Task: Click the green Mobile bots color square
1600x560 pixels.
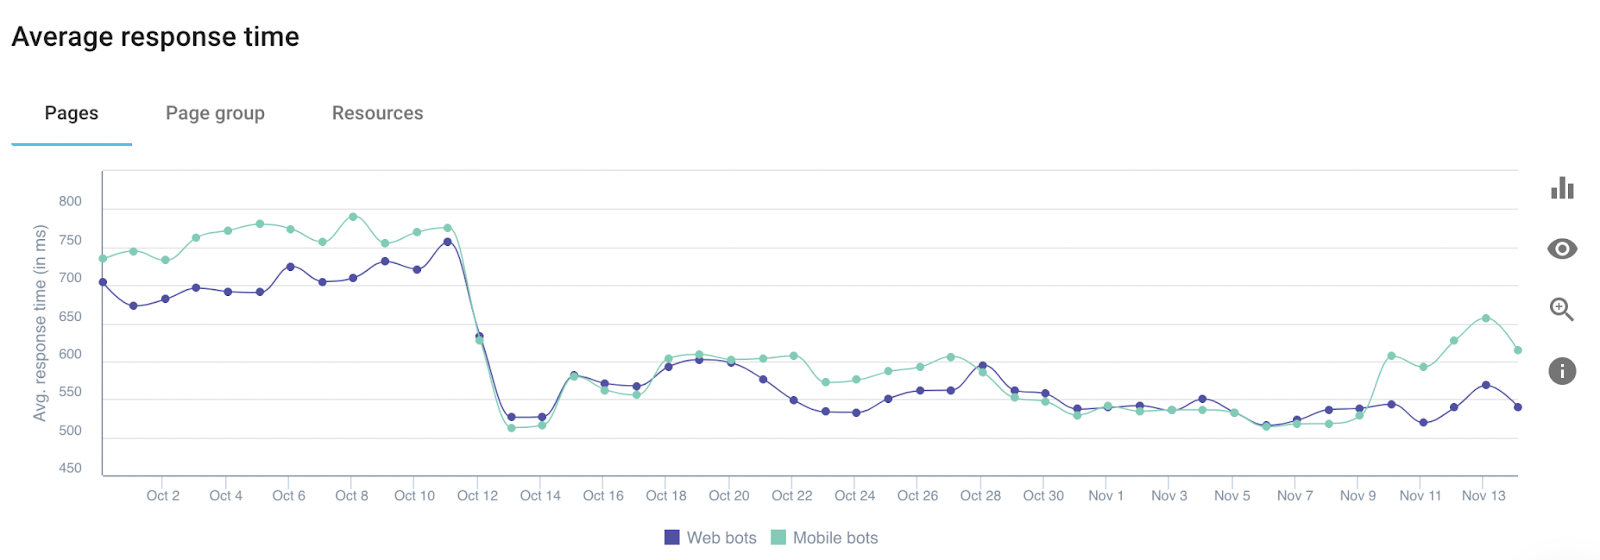Action: (x=778, y=538)
